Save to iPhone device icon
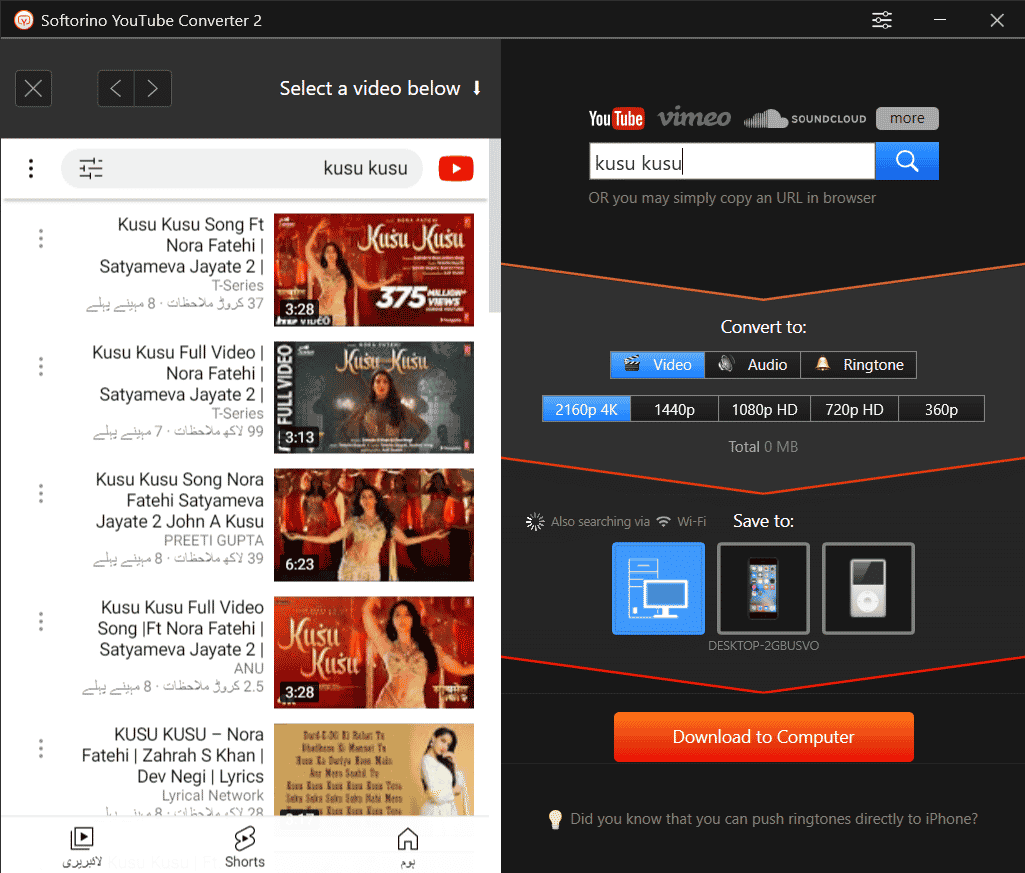The image size is (1025, 873). 763,588
